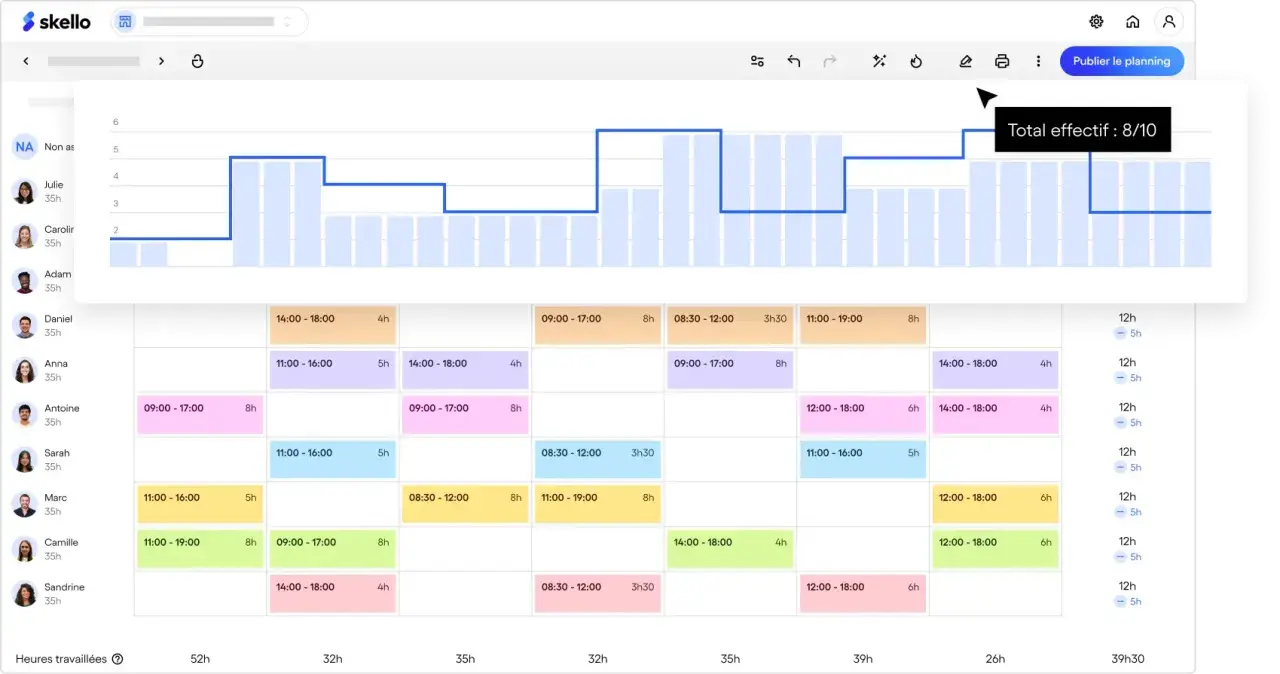Undo the last planning change
Image resolution: width=1280 pixels, height=674 pixels.
794,61
